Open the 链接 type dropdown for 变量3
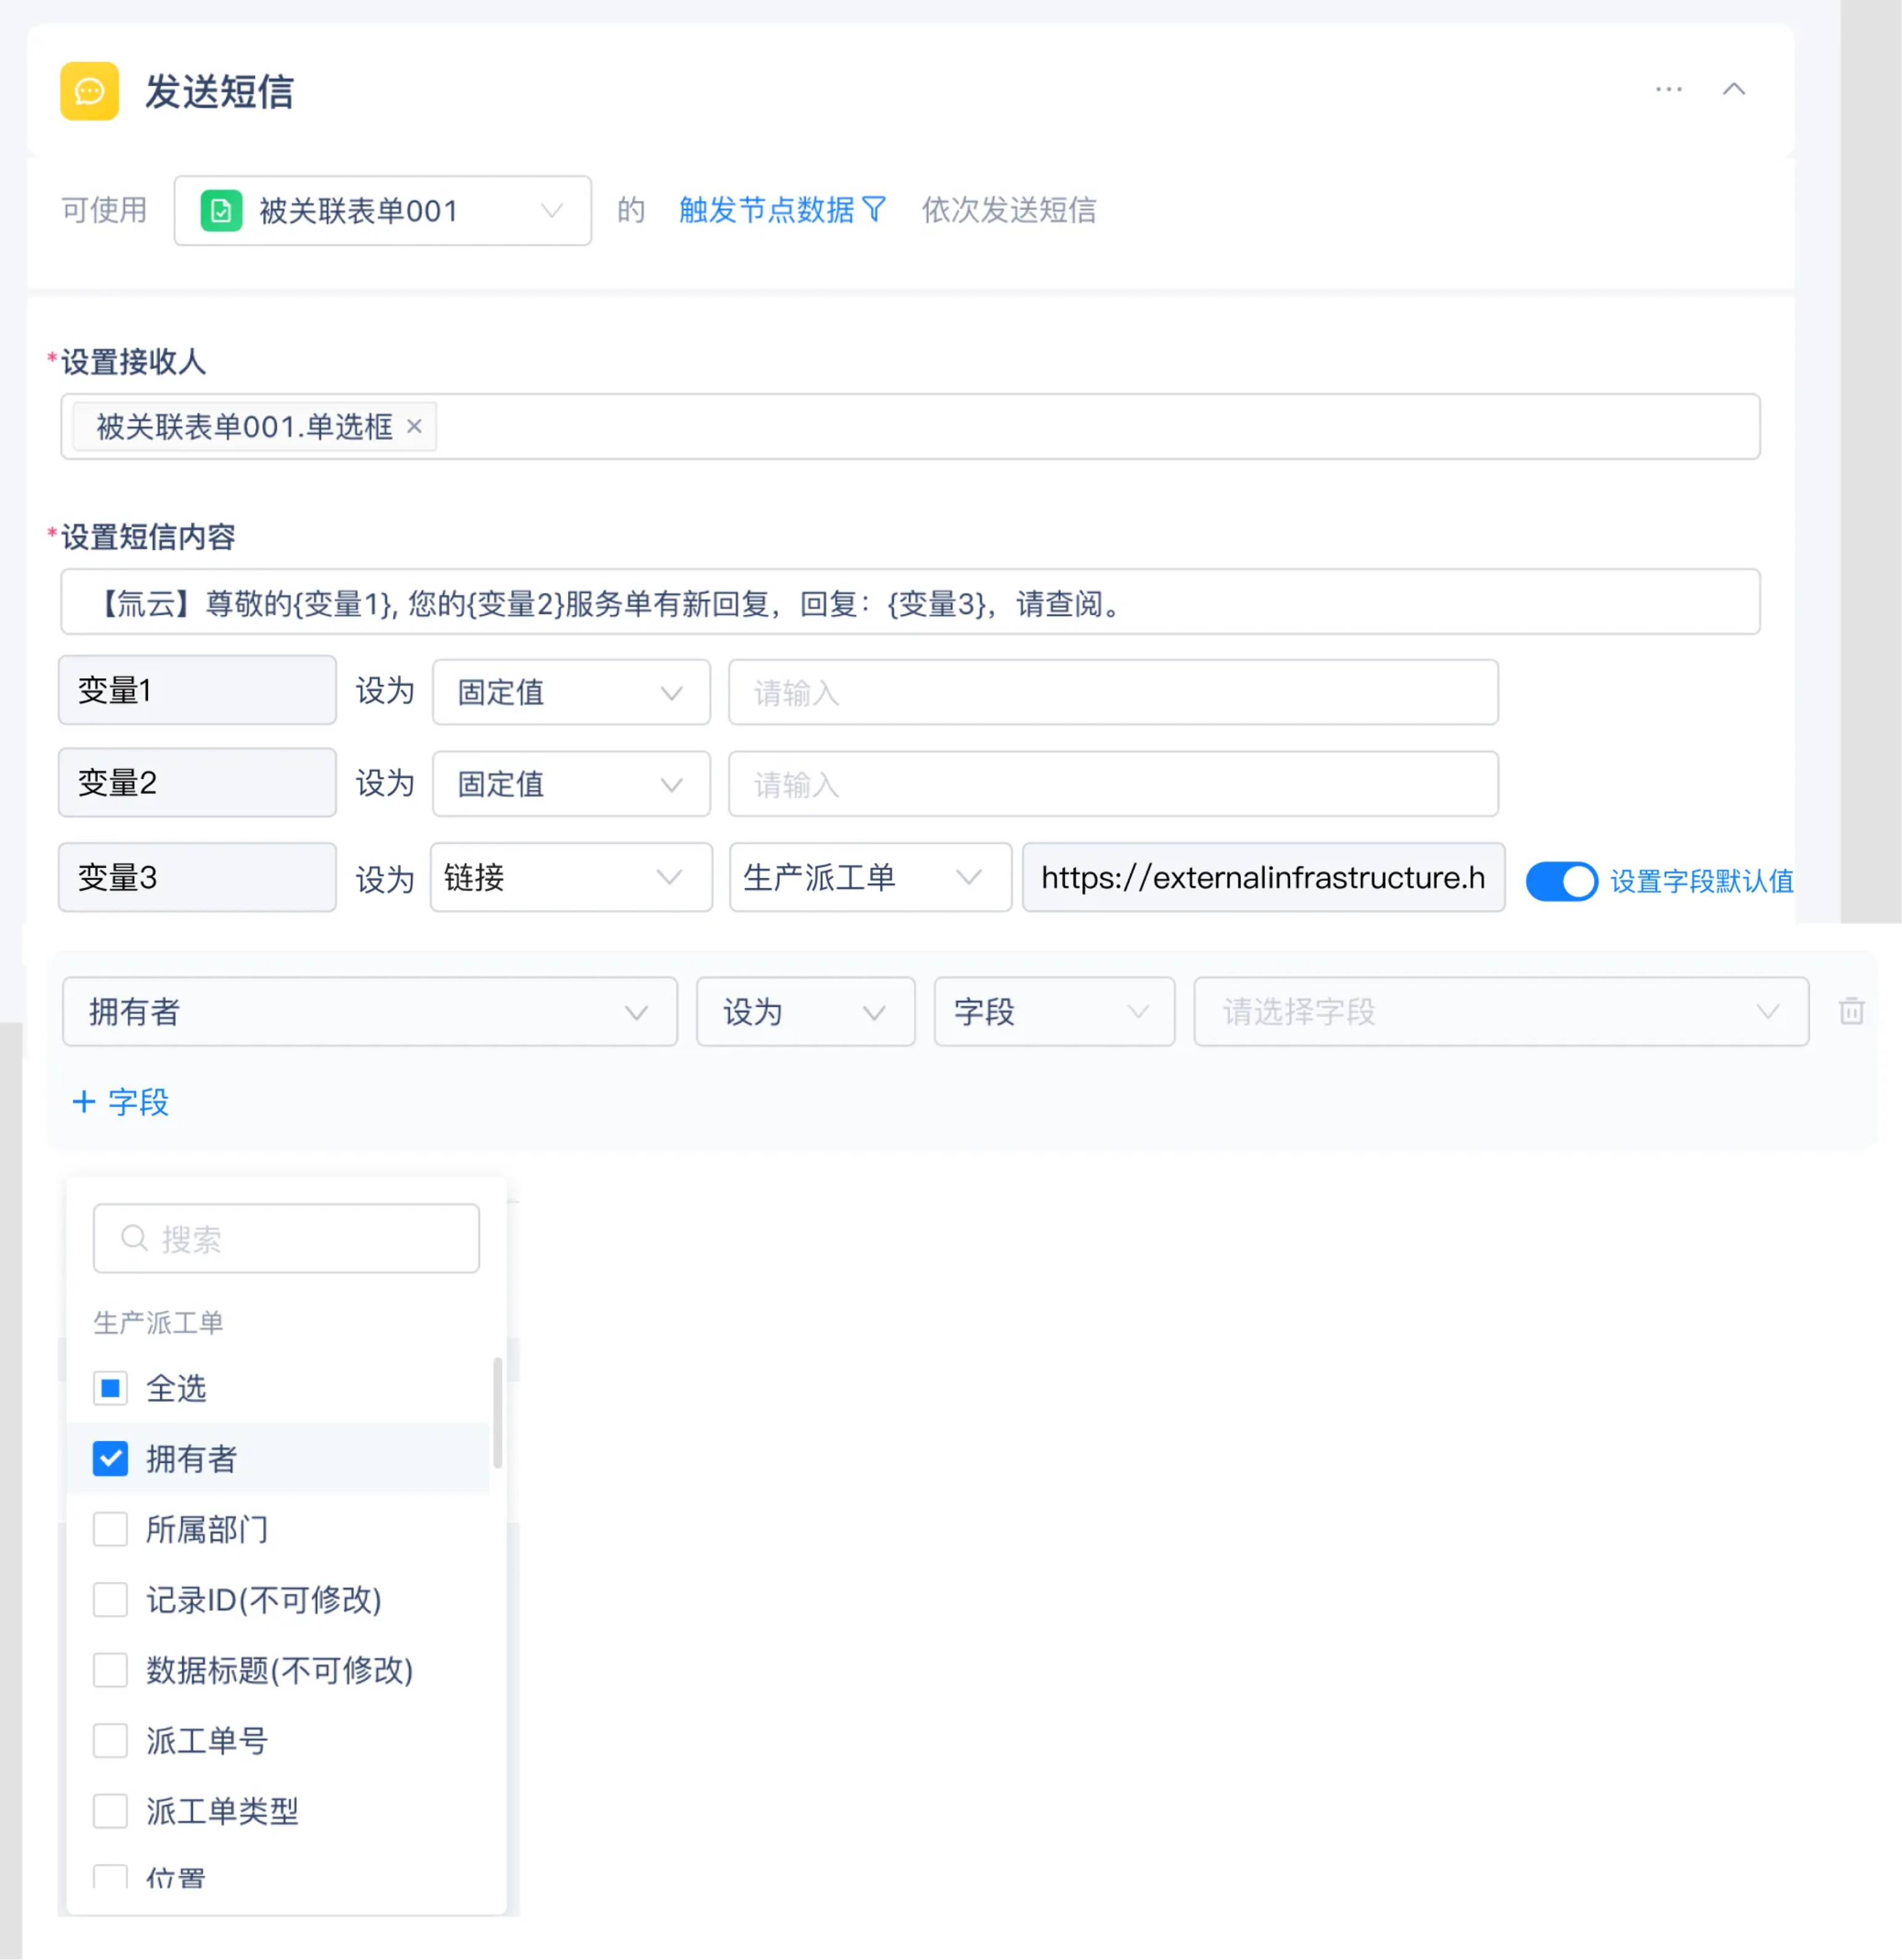The height and width of the screenshot is (1960, 1902). click(571, 877)
